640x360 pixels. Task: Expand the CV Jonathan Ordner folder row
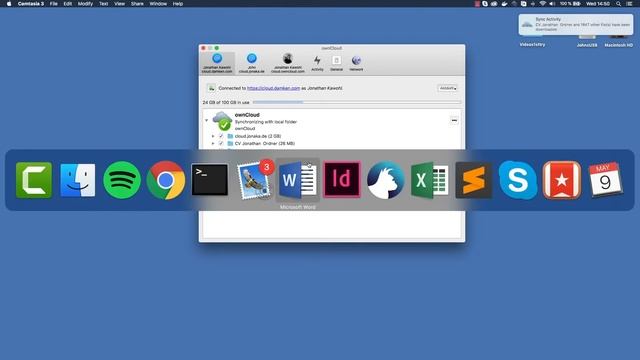click(x=213, y=144)
